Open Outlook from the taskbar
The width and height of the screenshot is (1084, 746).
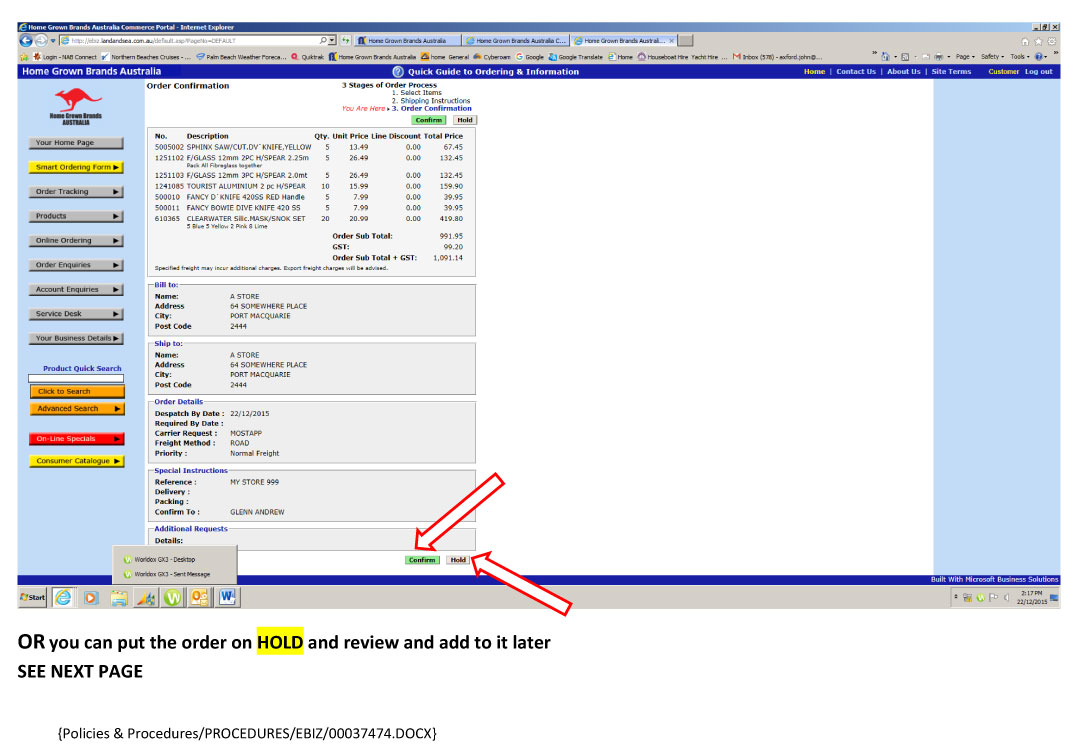[198, 597]
